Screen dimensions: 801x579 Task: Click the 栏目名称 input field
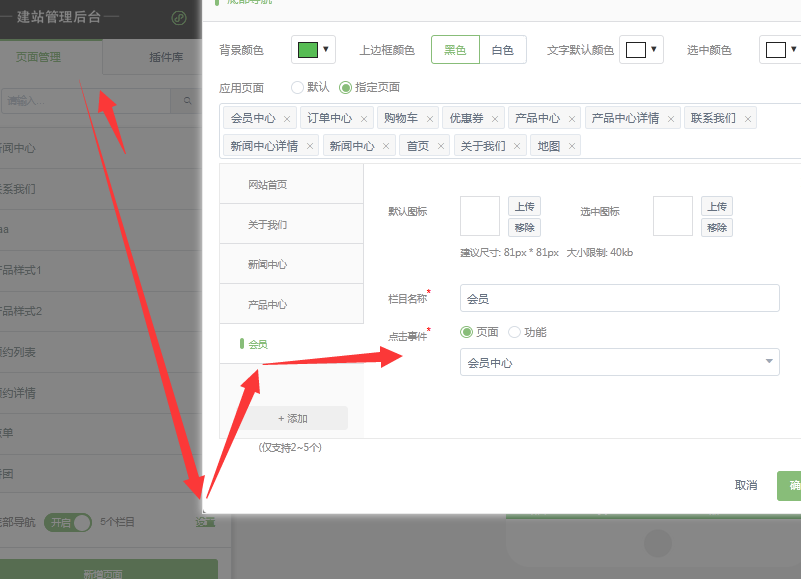coord(619,298)
